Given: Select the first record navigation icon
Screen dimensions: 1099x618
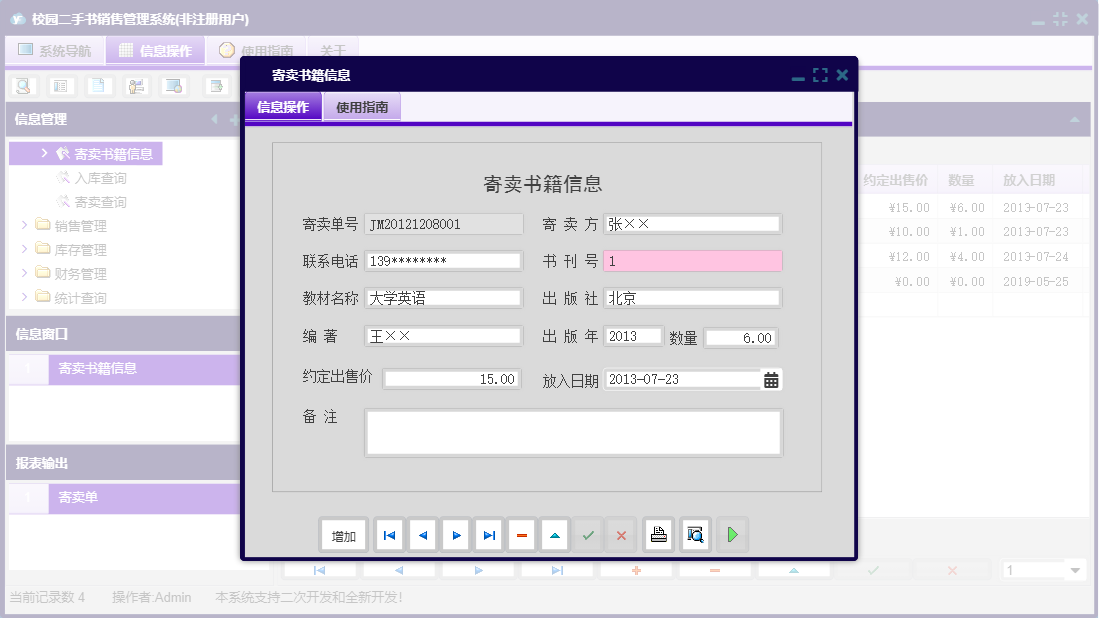Looking at the screenshot, I should pyautogui.click(x=389, y=534).
